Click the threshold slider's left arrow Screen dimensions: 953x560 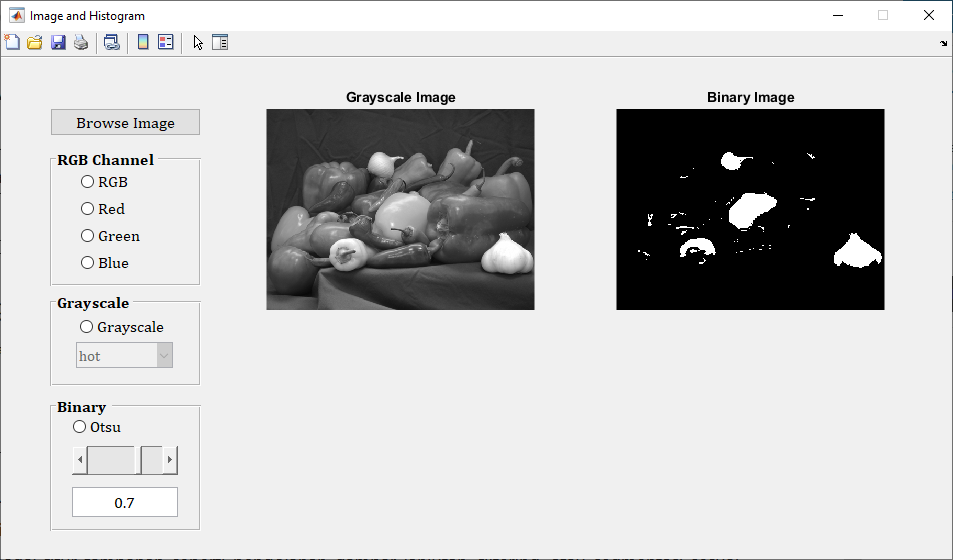point(80,461)
